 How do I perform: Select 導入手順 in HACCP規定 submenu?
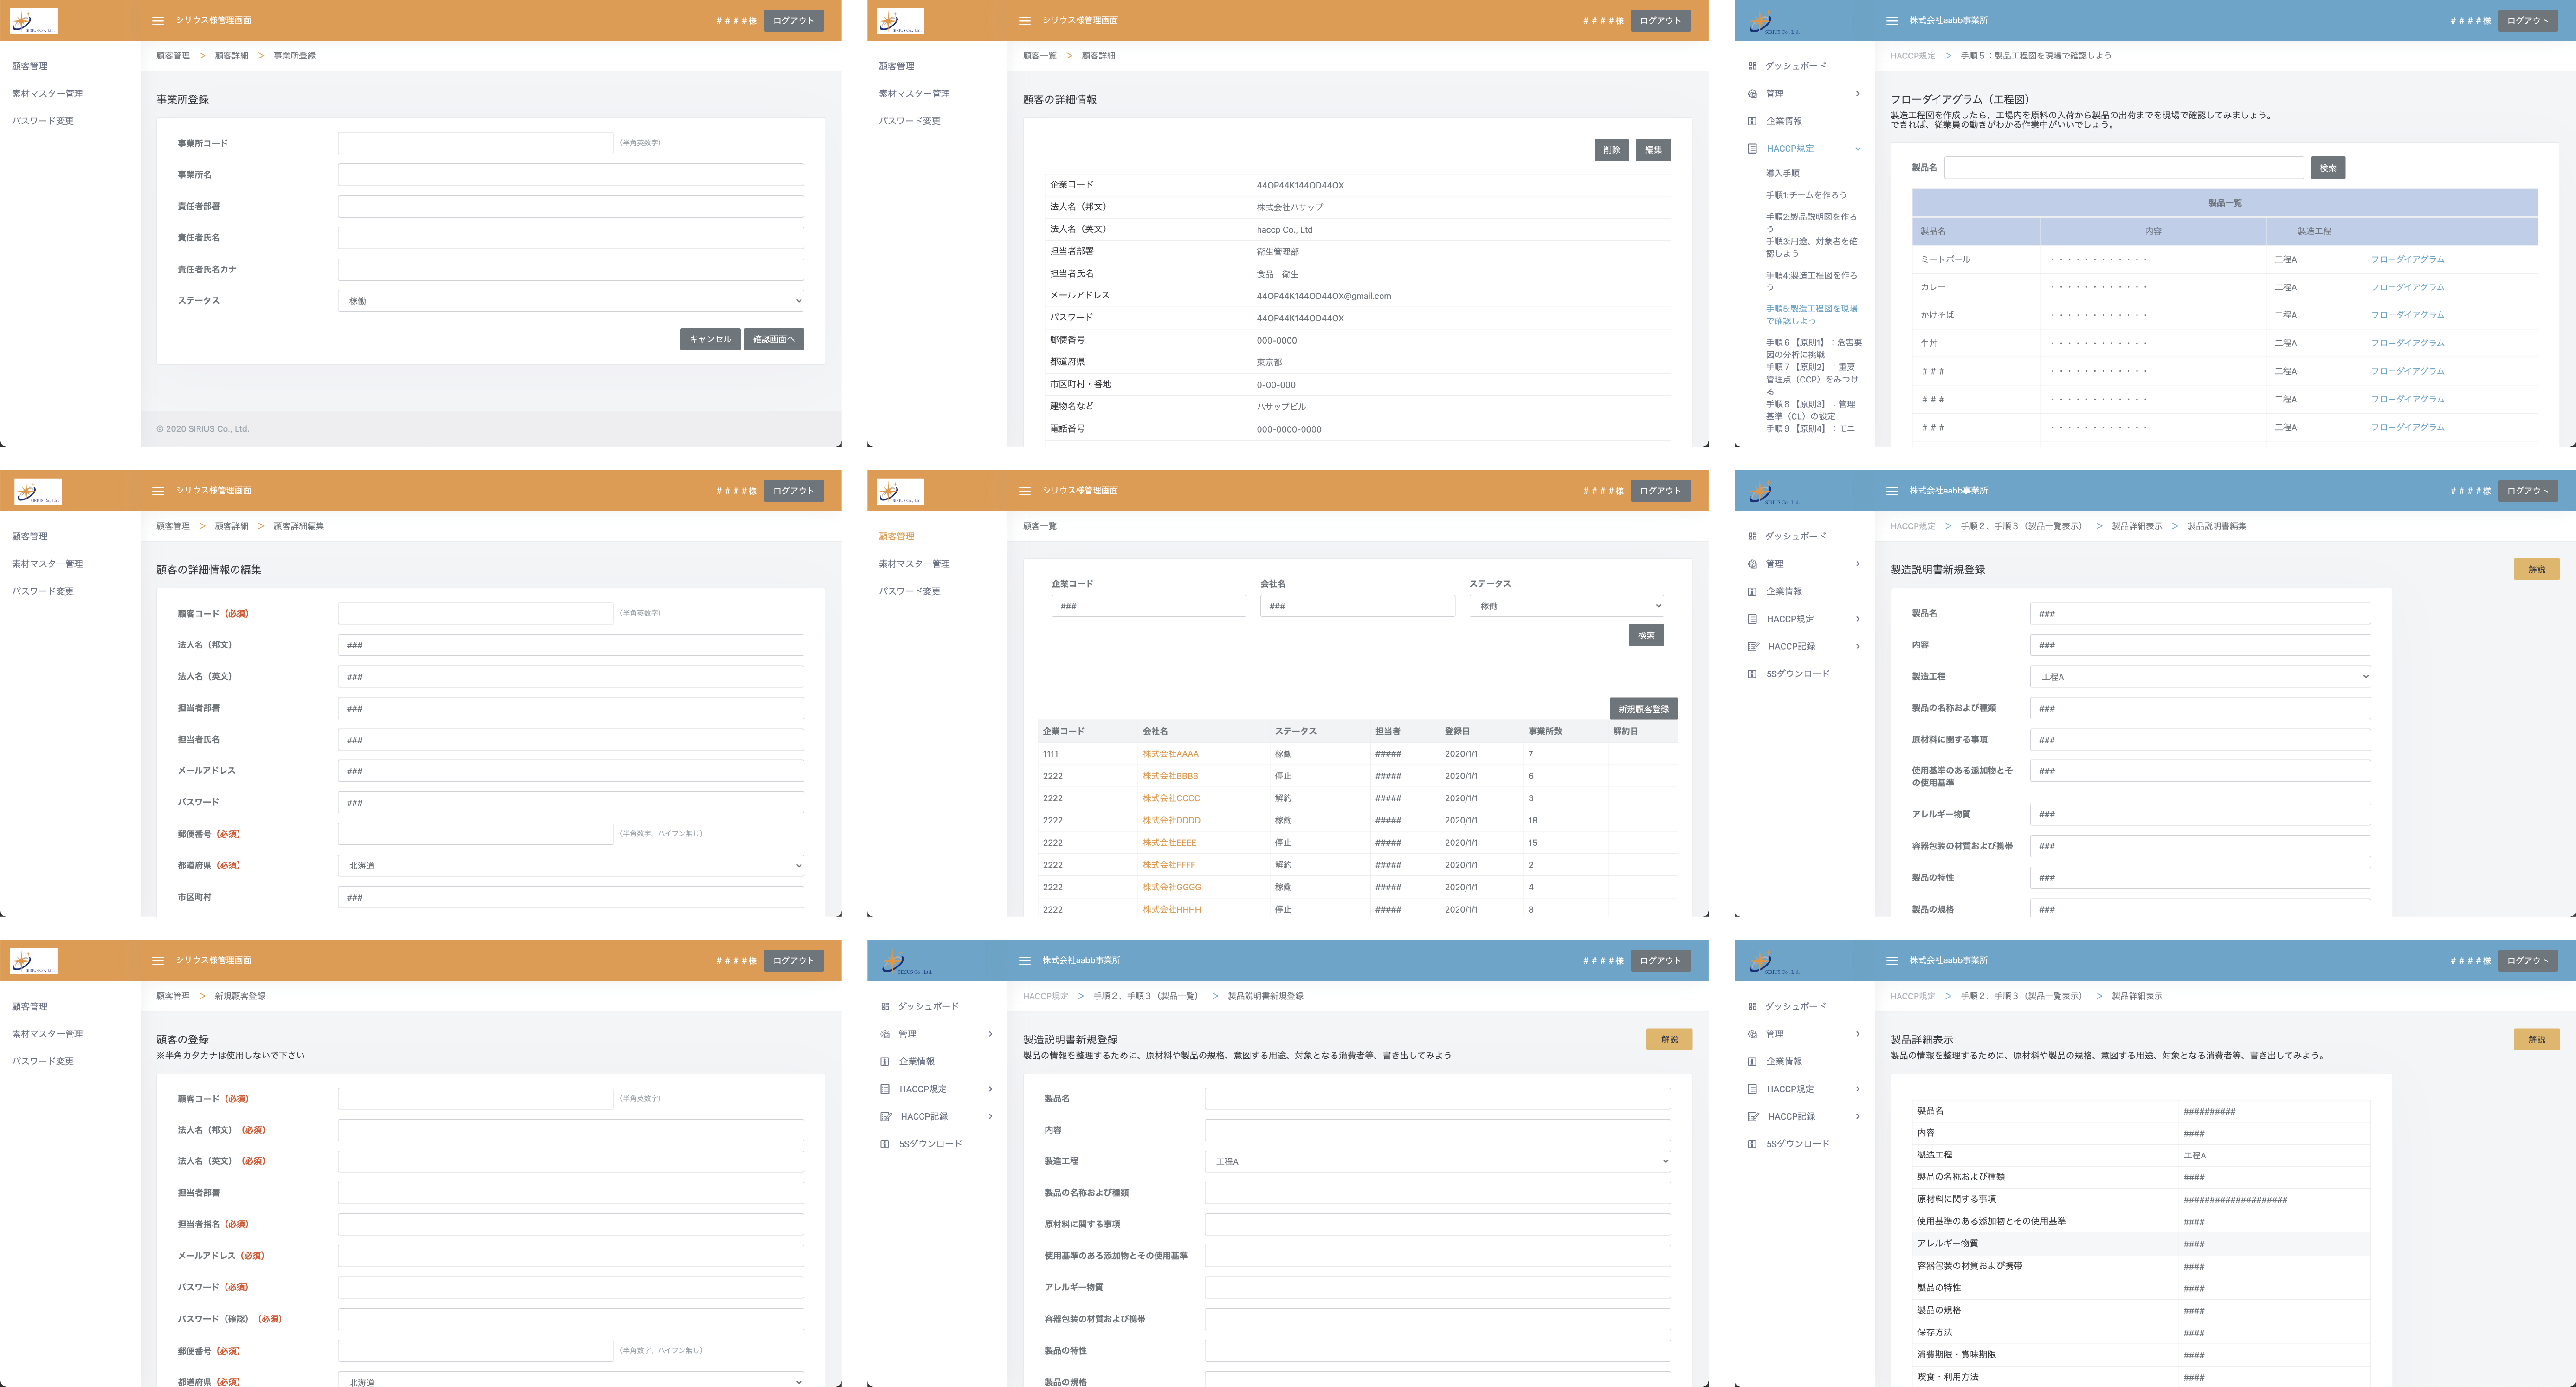click(1782, 173)
